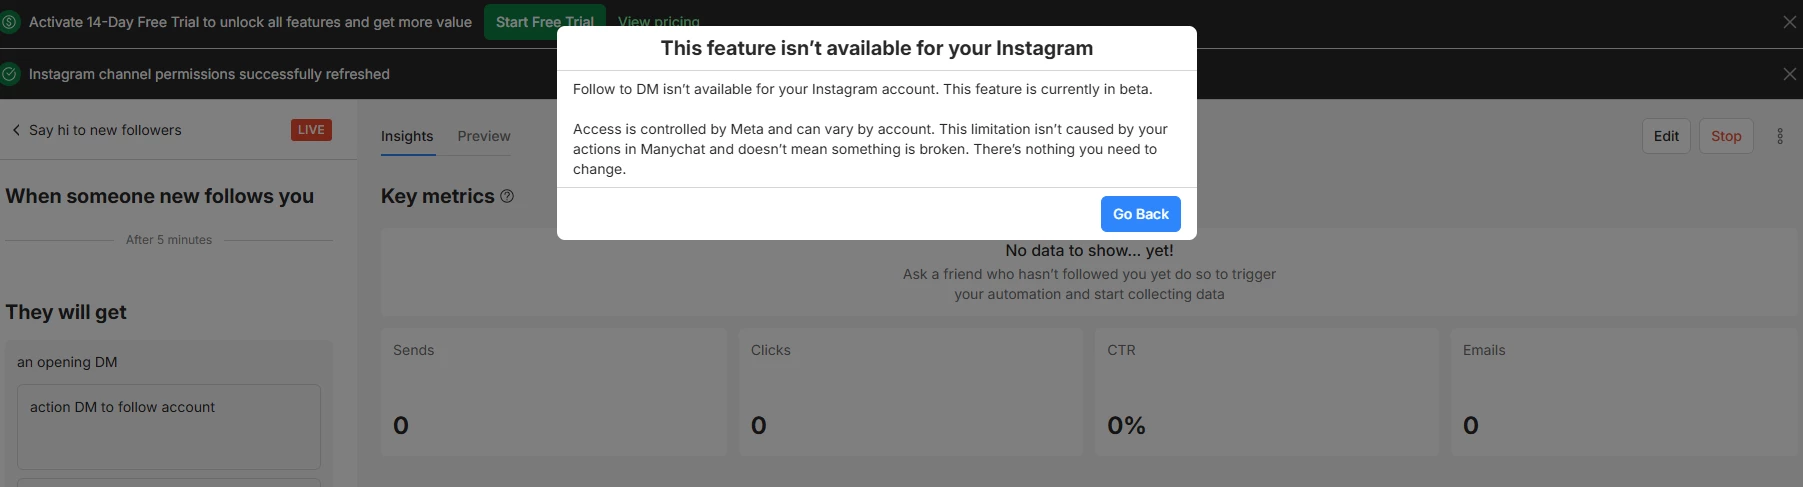This screenshot has width=1803, height=487.
Task: Open the View pricing link
Action: 658,21
